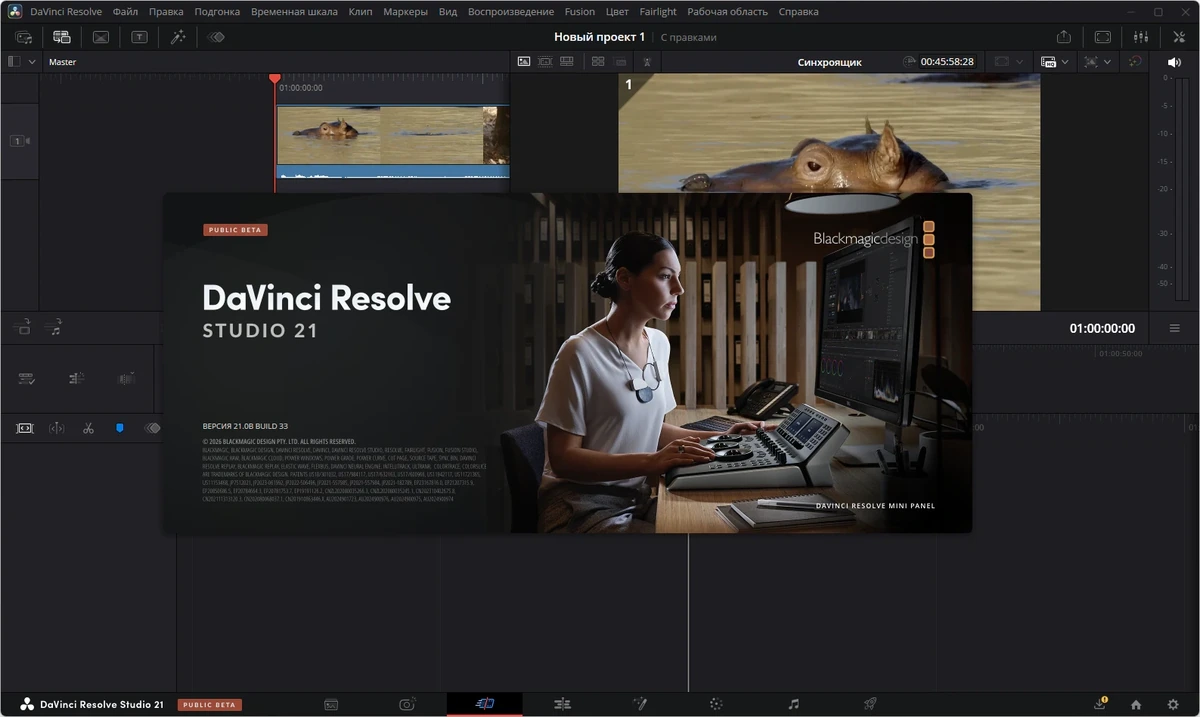
Task: Open the timeline options hamburger menu
Action: point(1174,328)
